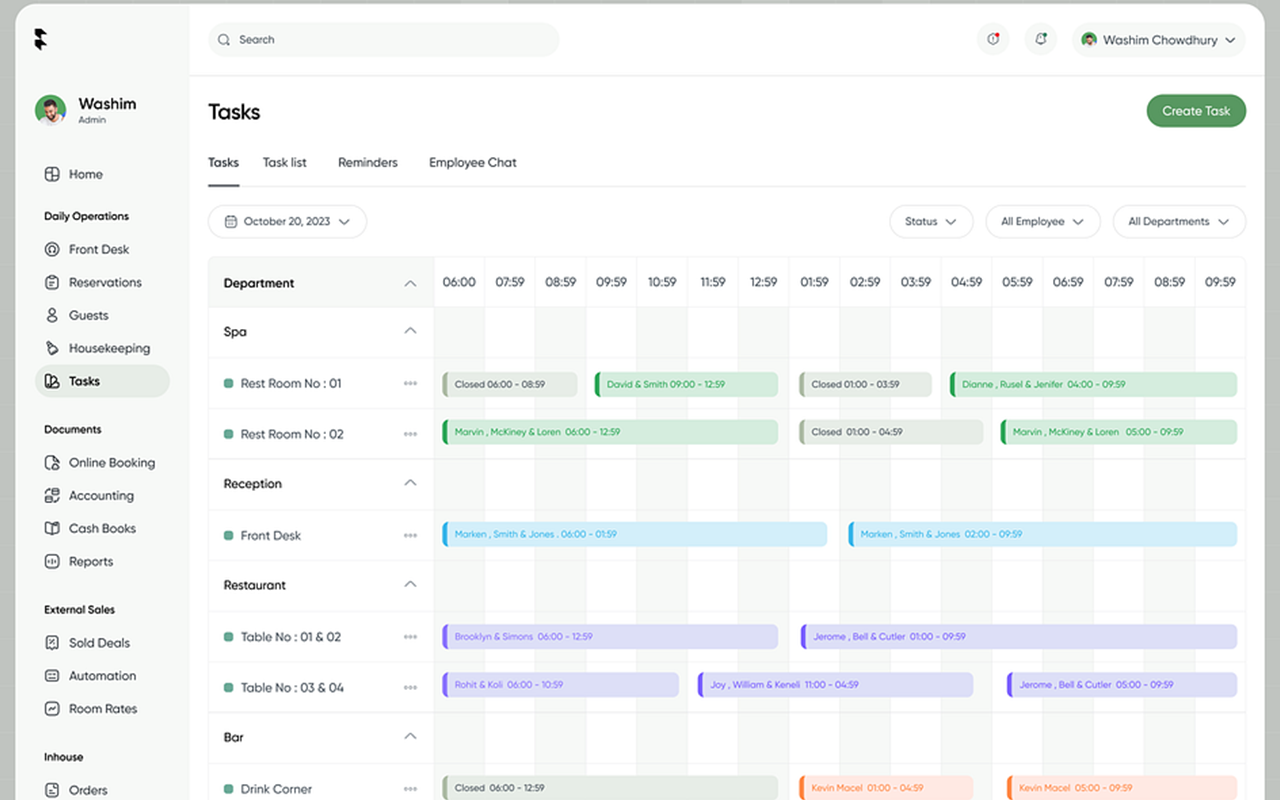Switch to the Task list tab
This screenshot has width=1280, height=800.
tap(284, 162)
